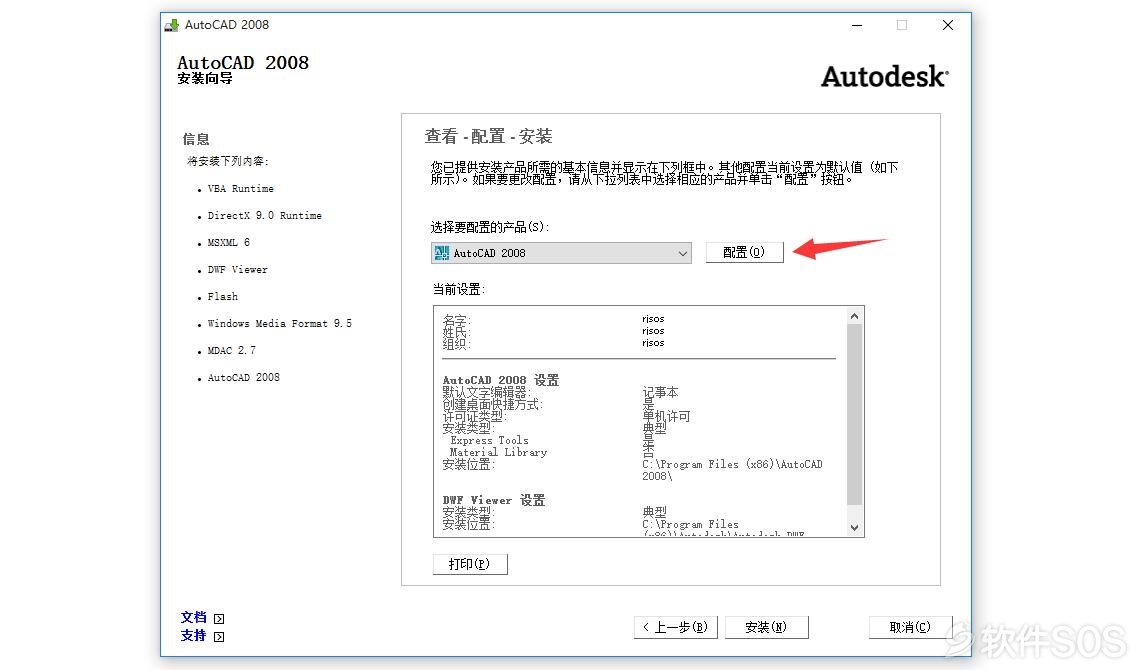Click the AutoCAD installer title bar icon

[172, 26]
